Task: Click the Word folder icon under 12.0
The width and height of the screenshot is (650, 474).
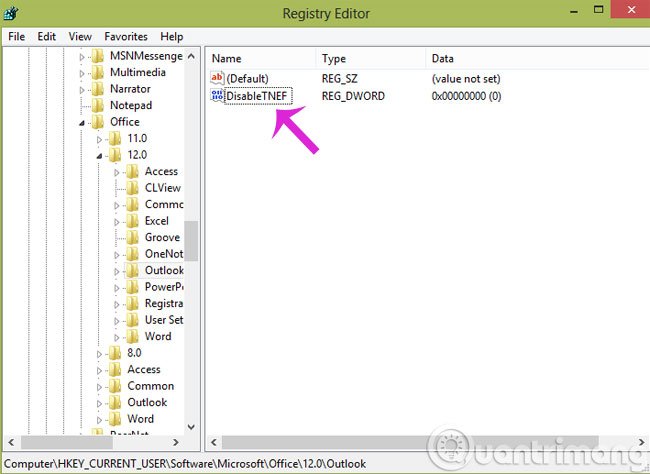Action: click(x=132, y=336)
